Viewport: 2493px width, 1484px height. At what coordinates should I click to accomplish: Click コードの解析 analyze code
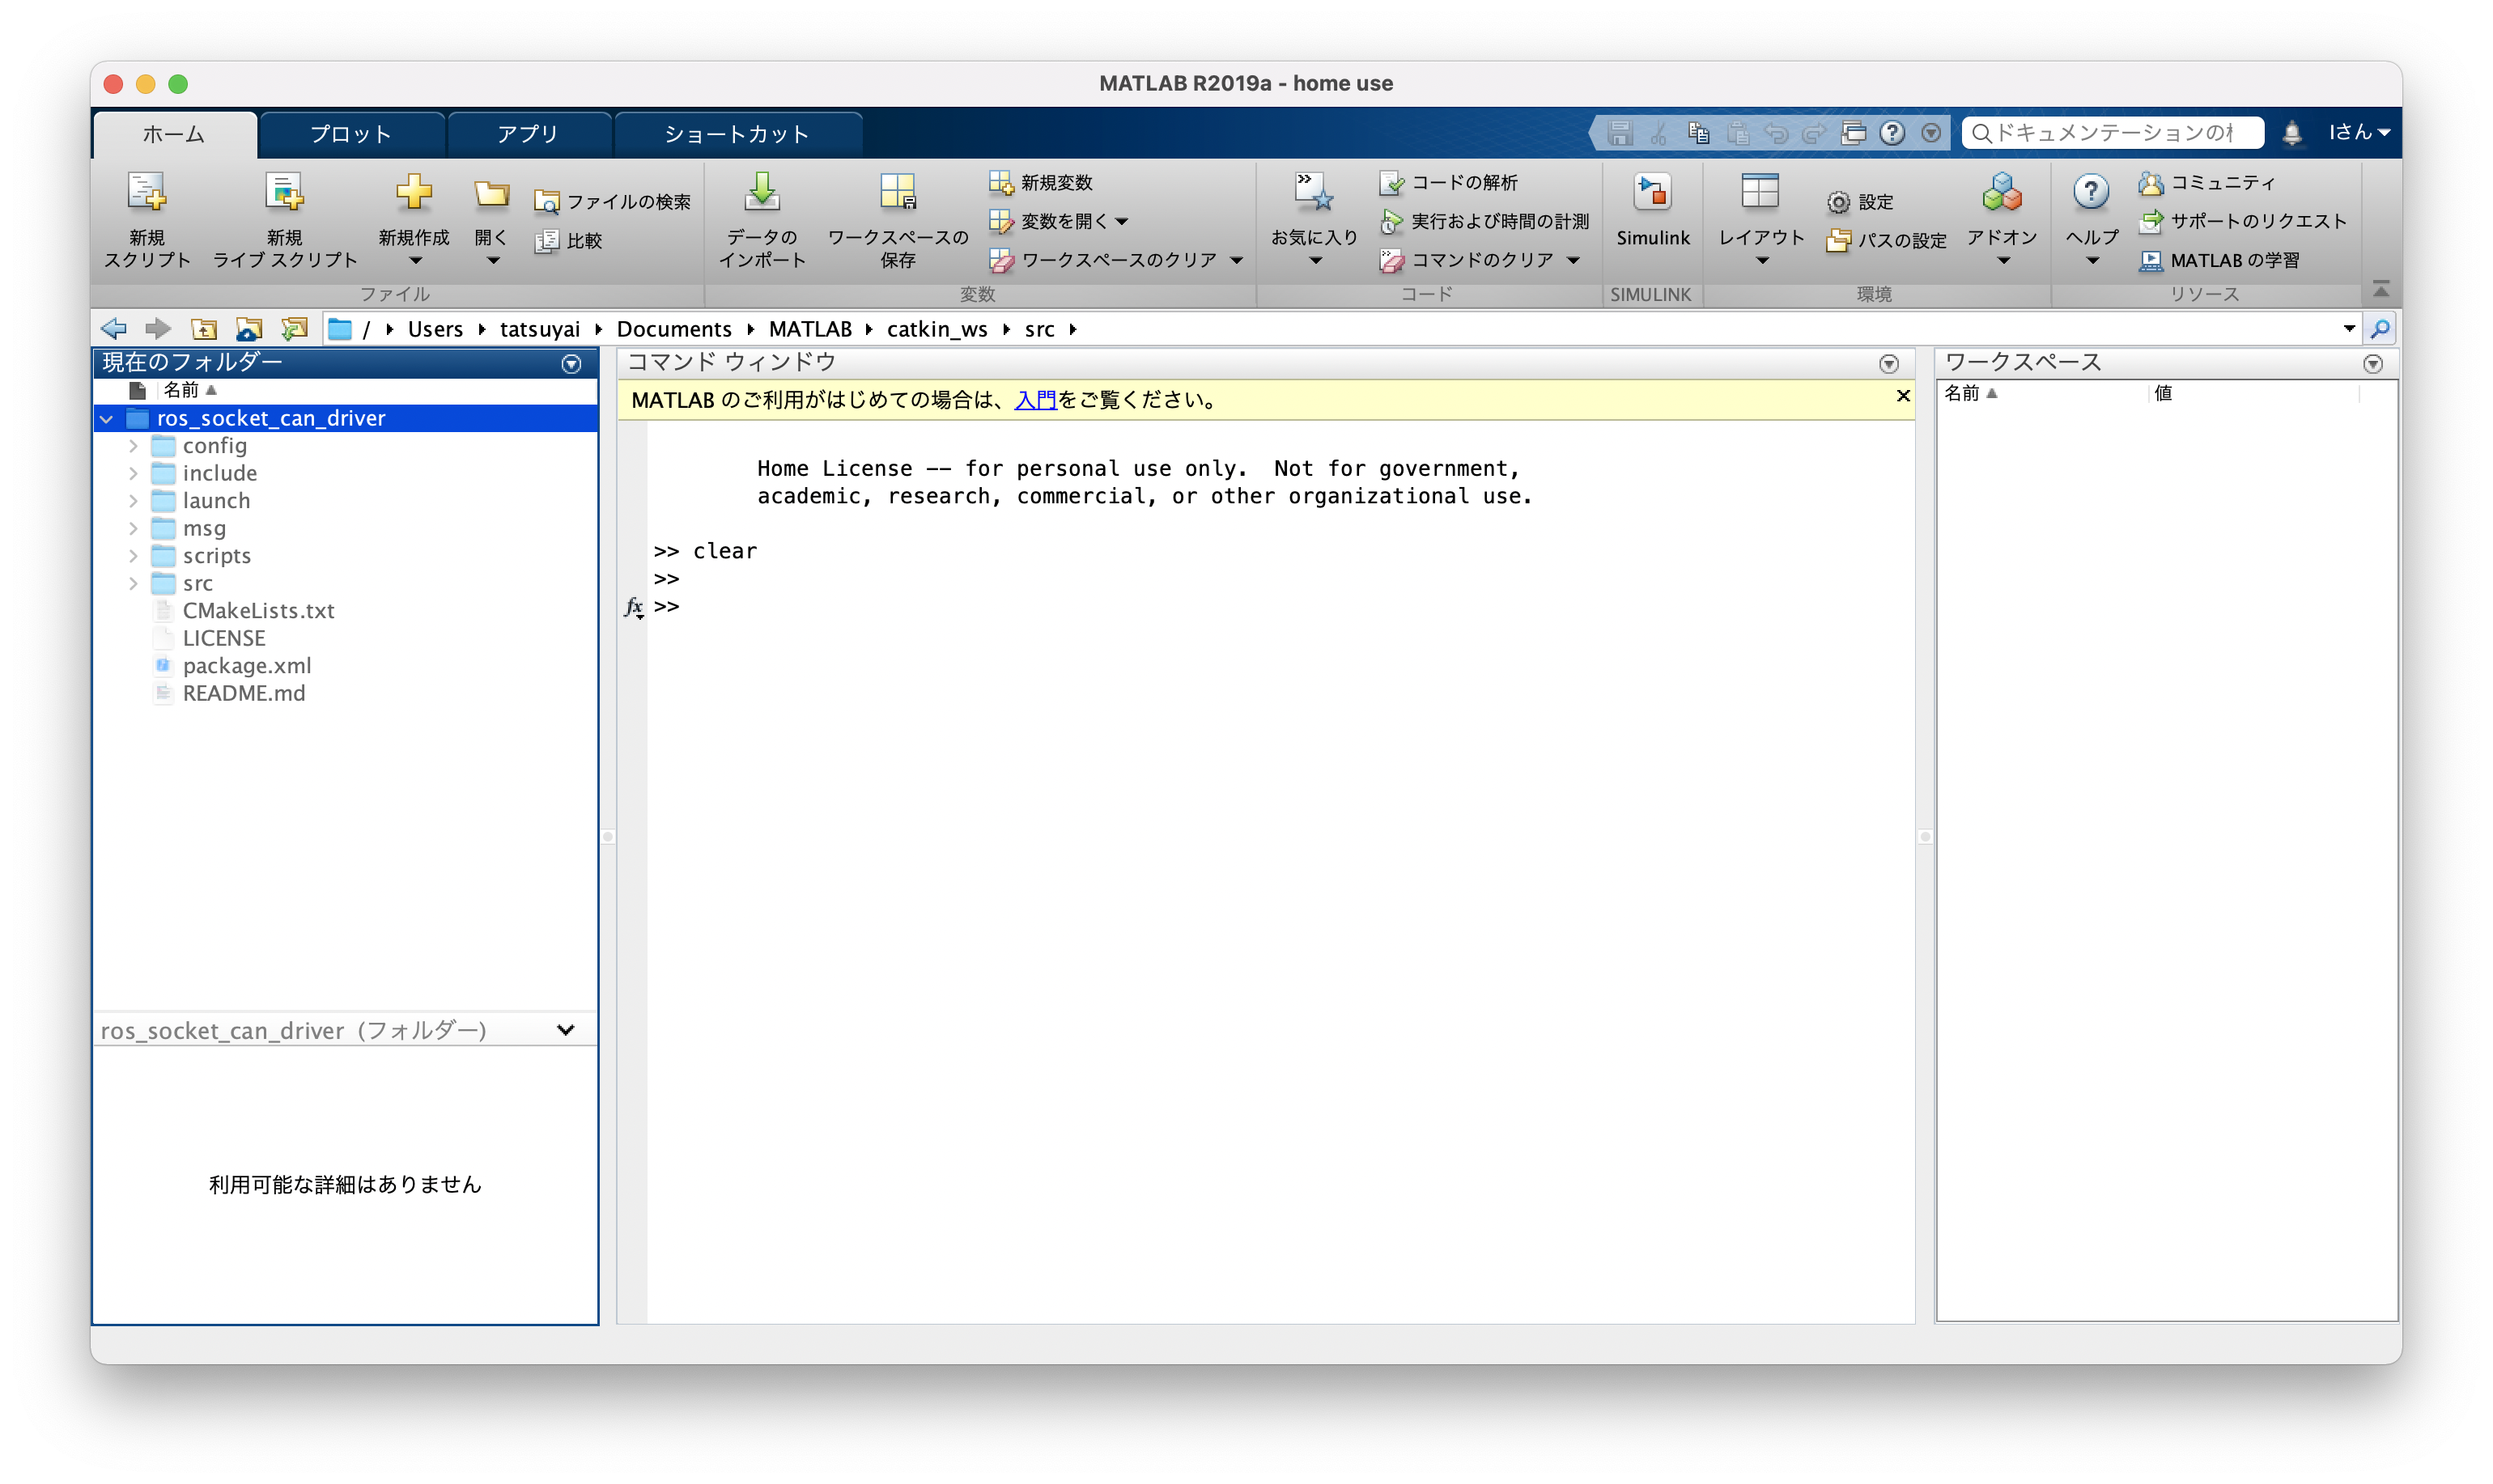[x=1449, y=183]
